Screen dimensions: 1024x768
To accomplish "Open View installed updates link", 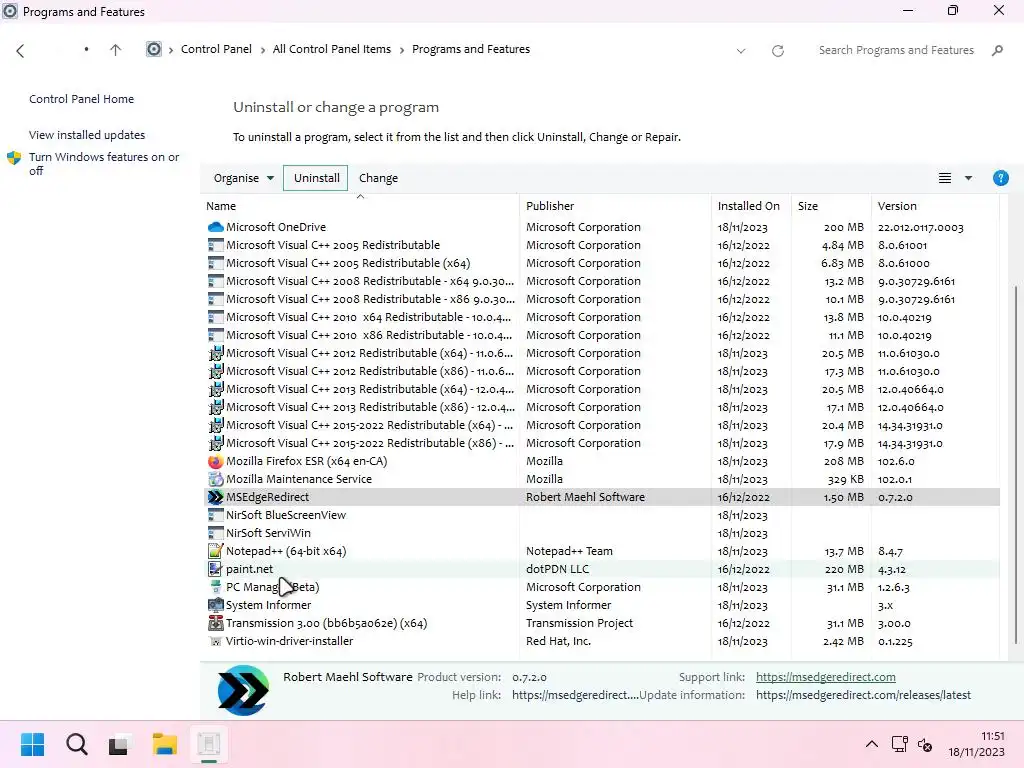I will [87, 135].
